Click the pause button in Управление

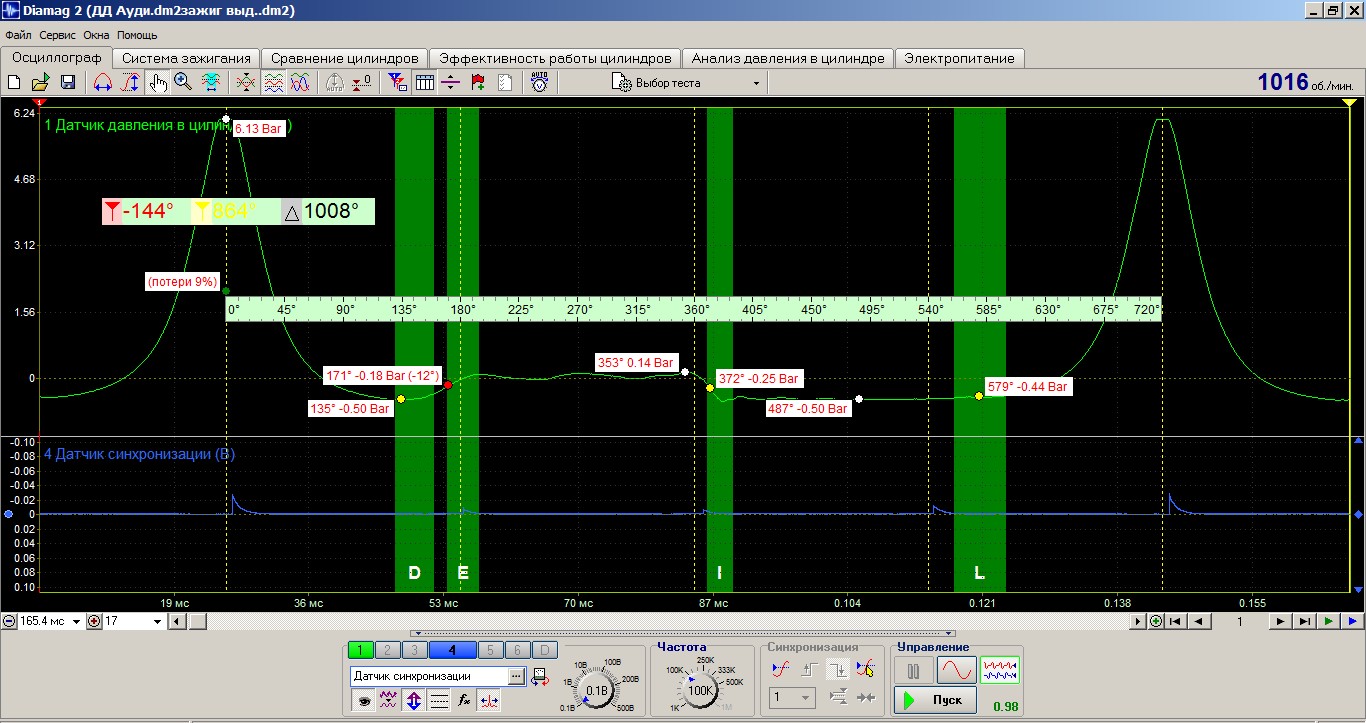(914, 670)
